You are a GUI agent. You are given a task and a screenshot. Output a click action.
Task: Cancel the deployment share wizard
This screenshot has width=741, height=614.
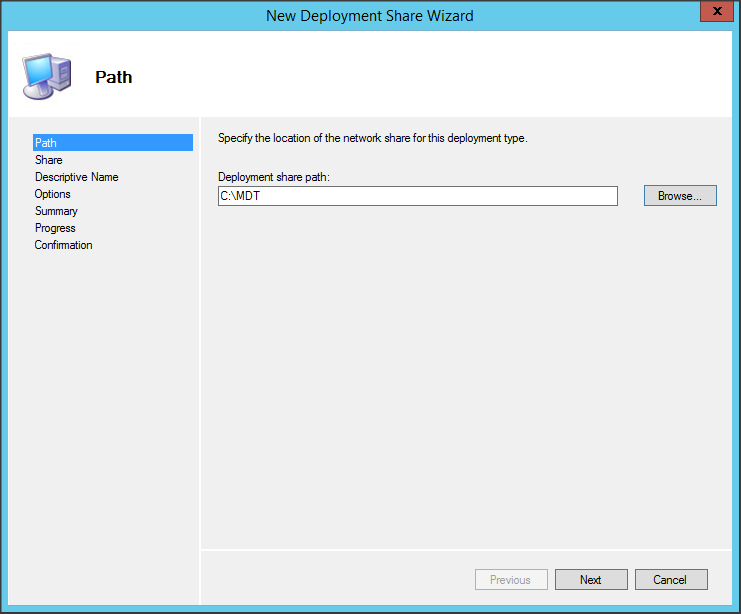[670, 580]
